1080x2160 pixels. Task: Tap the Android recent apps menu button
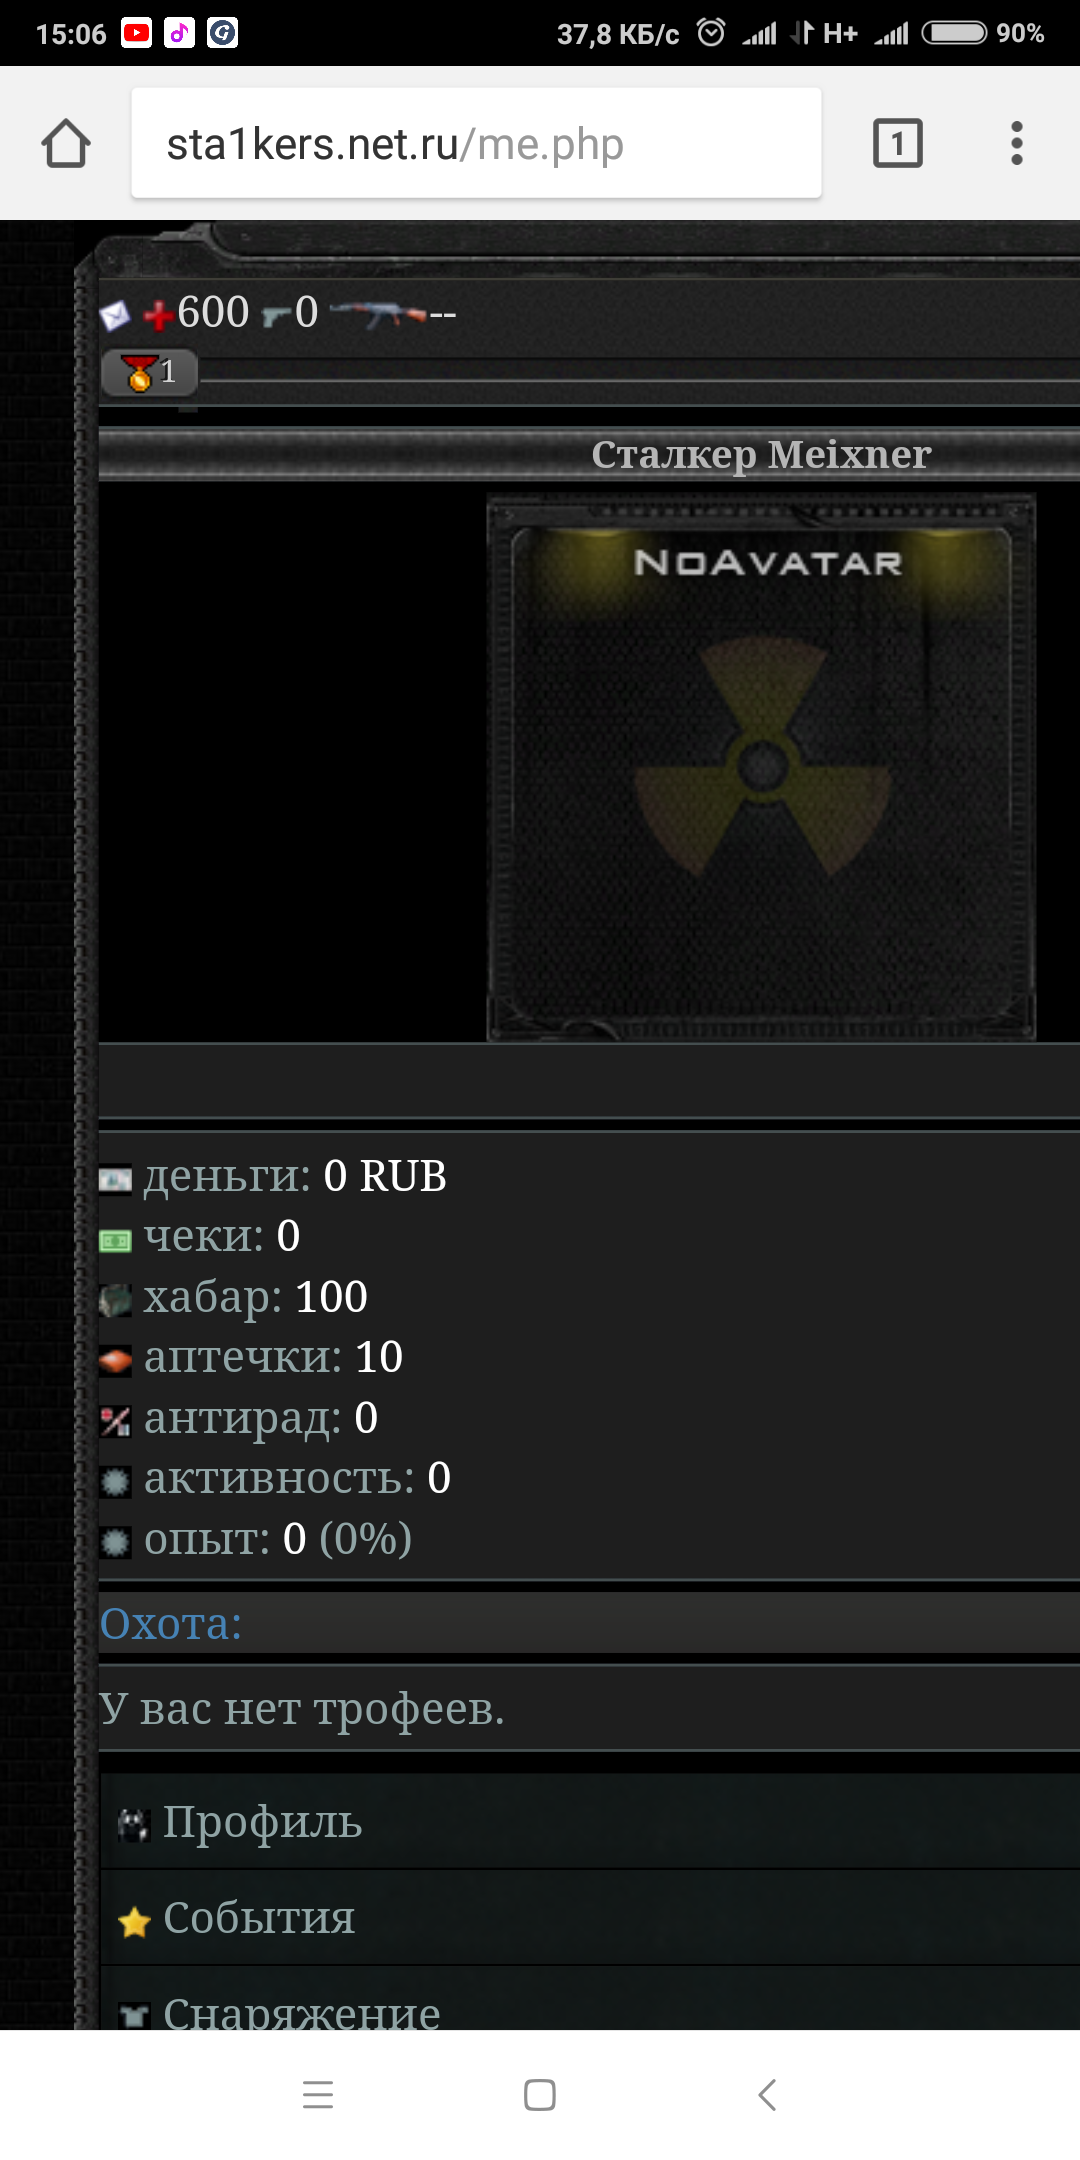pos(318,2094)
